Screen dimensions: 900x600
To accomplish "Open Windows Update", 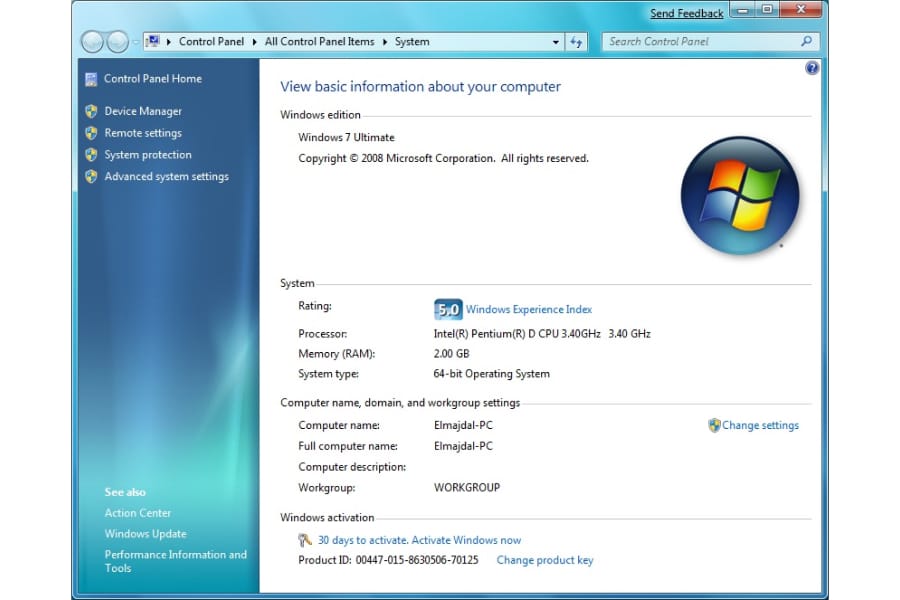I will pos(145,534).
